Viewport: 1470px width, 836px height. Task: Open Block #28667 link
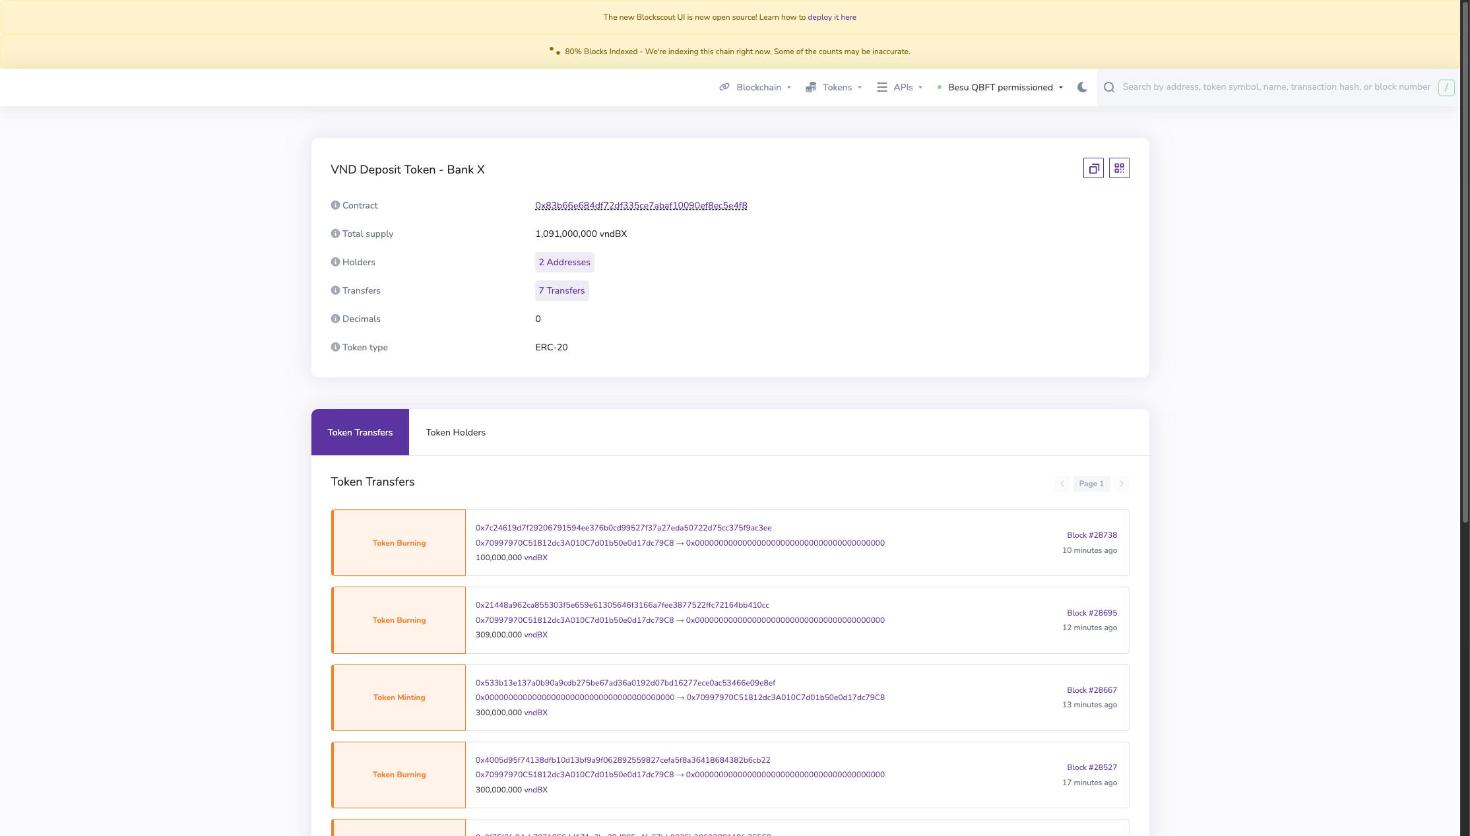(1092, 690)
